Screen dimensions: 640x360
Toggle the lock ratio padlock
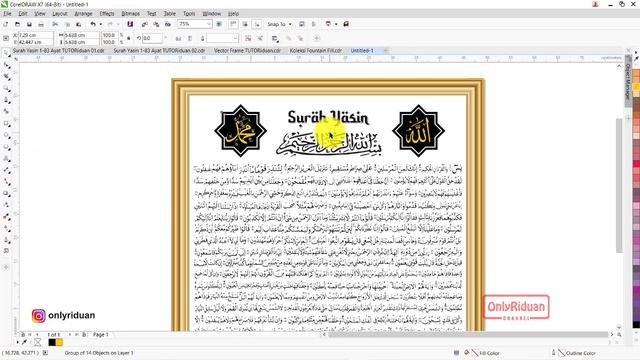[129, 38]
